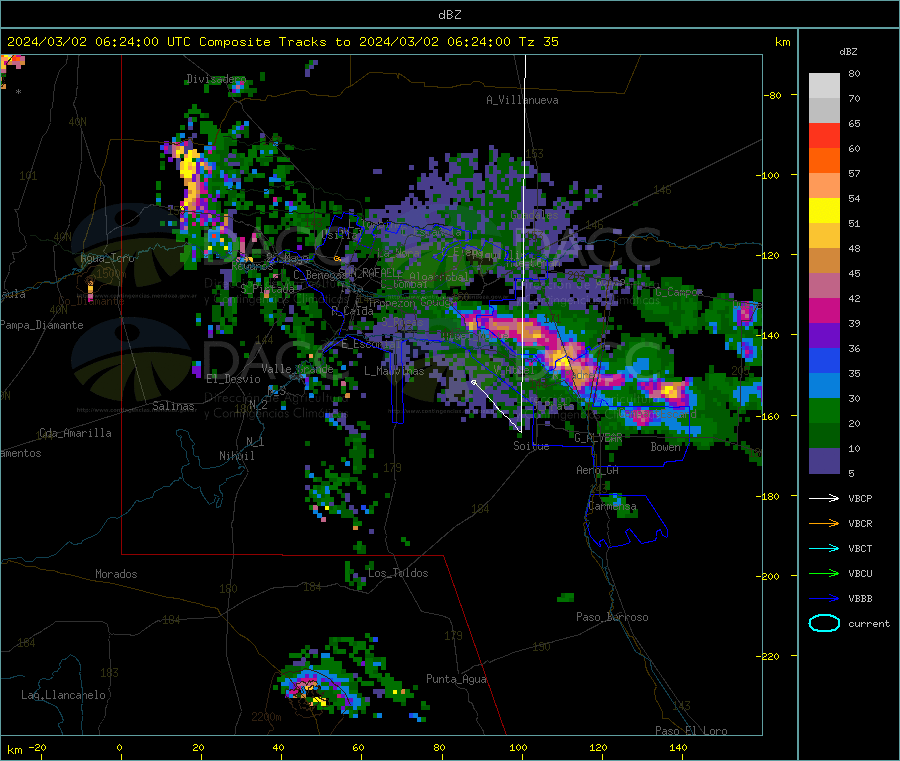Click the Morados map label
The height and width of the screenshot is (761, 900).
pos(116,574)
